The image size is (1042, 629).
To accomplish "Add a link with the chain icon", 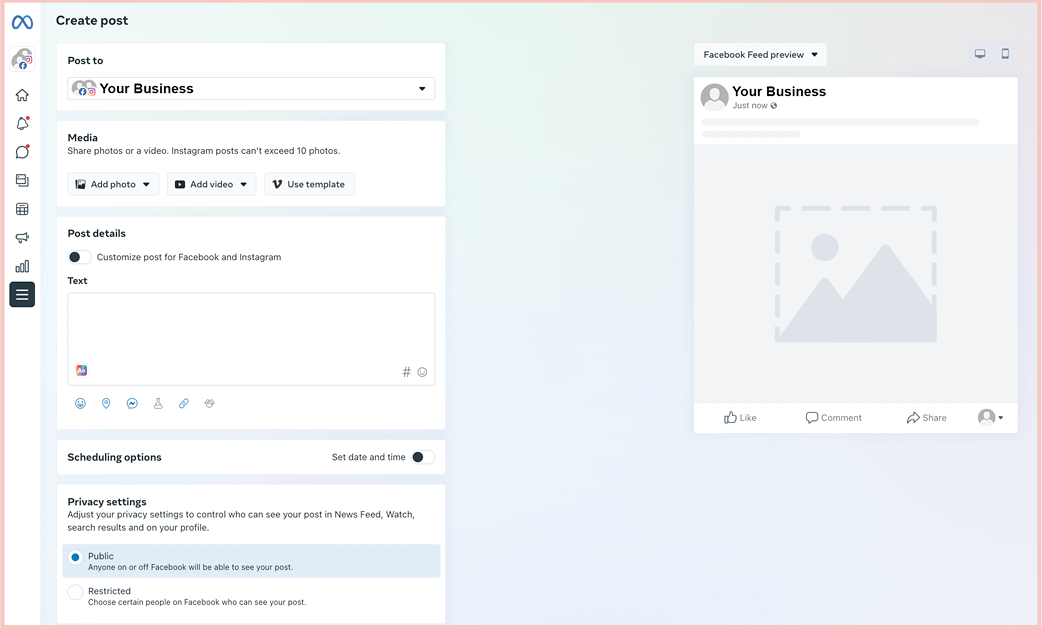I will point(184,403).
